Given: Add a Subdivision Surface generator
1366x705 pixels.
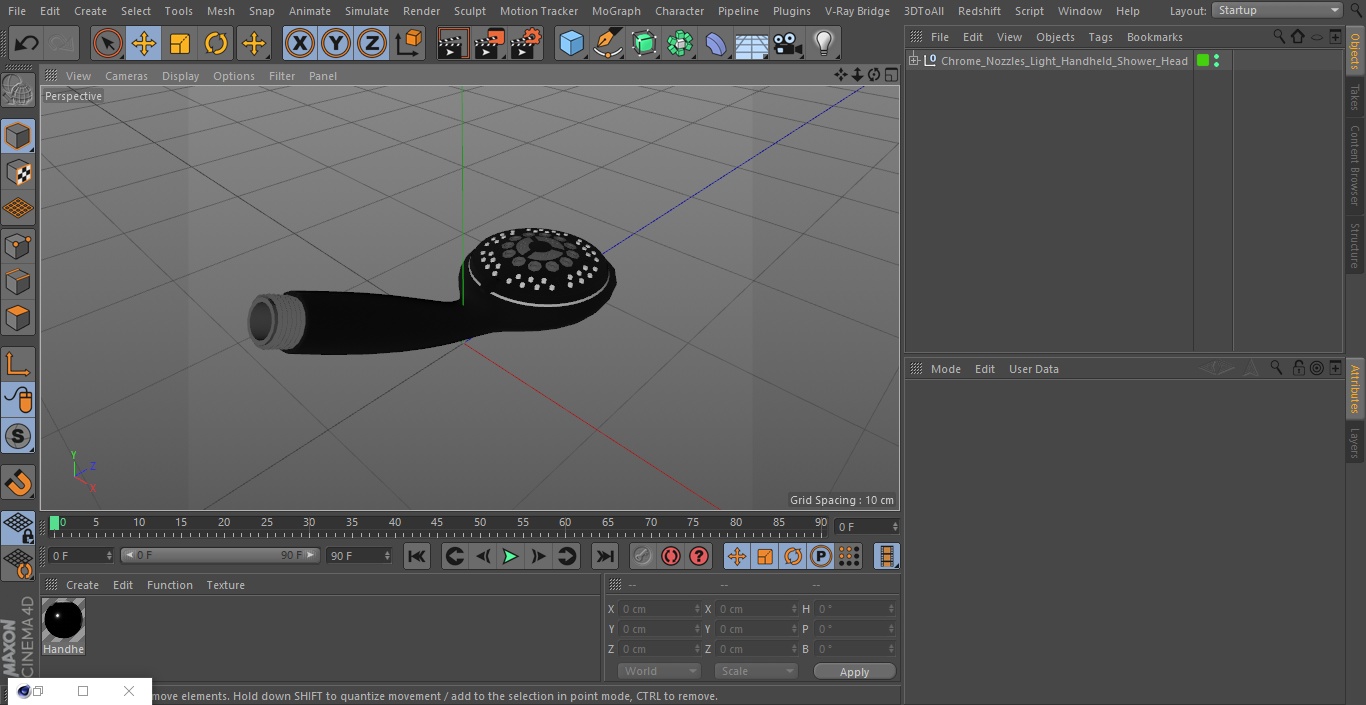Looking at the screenshot, I should pyautogui.click(x=644, y=43).
